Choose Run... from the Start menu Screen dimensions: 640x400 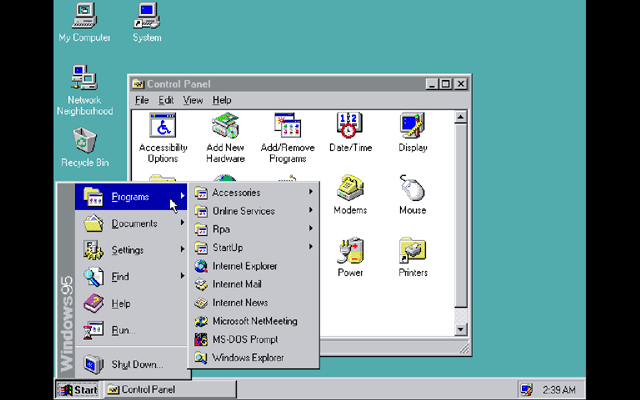[x=131, y=330]
